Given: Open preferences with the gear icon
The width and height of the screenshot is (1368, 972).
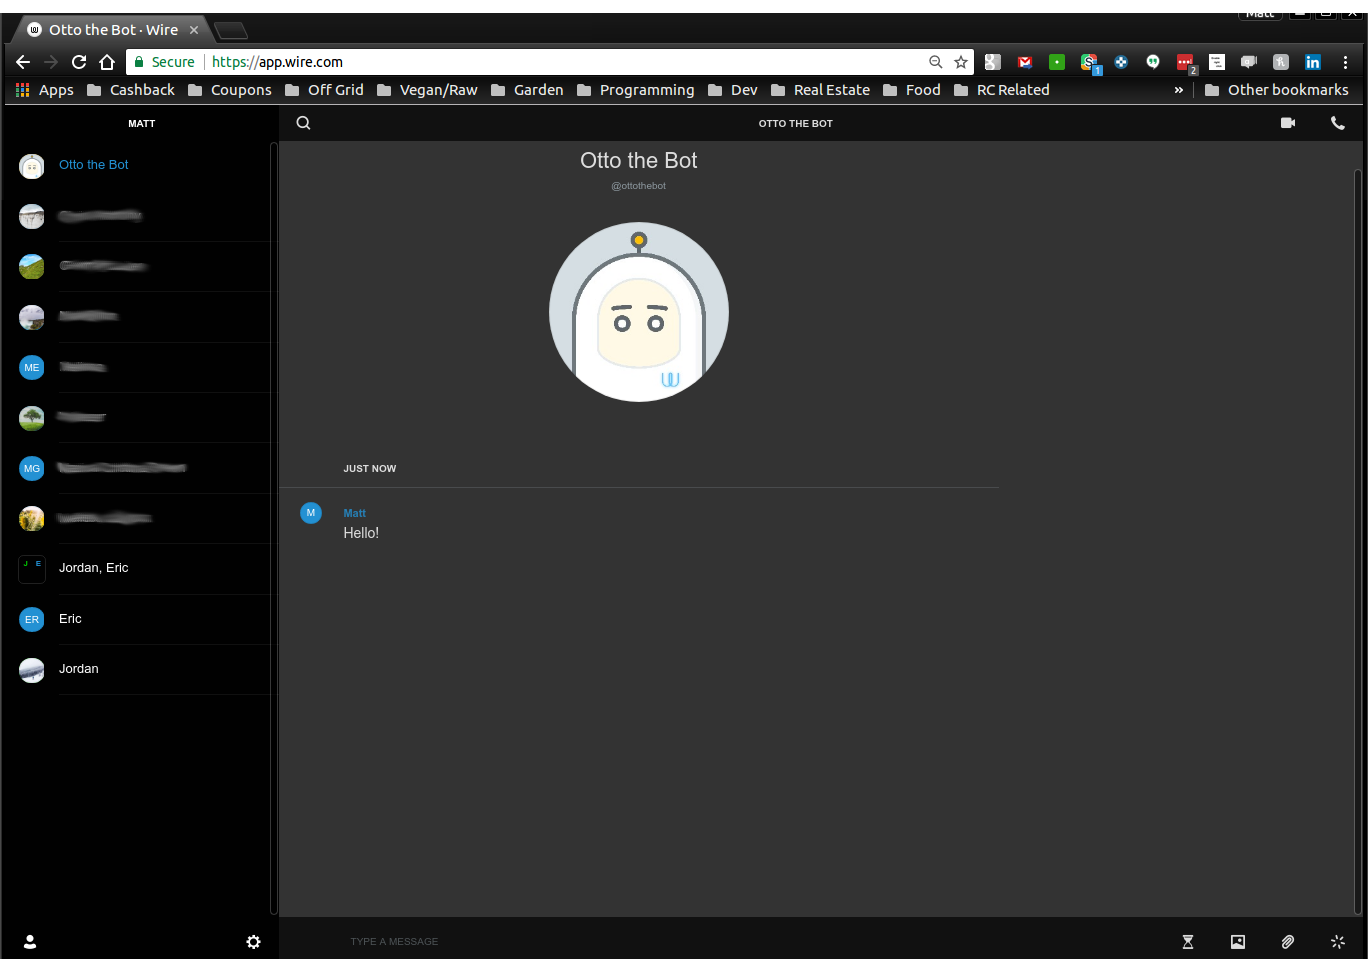Looking at the screenshot, I should coord(254,941).
